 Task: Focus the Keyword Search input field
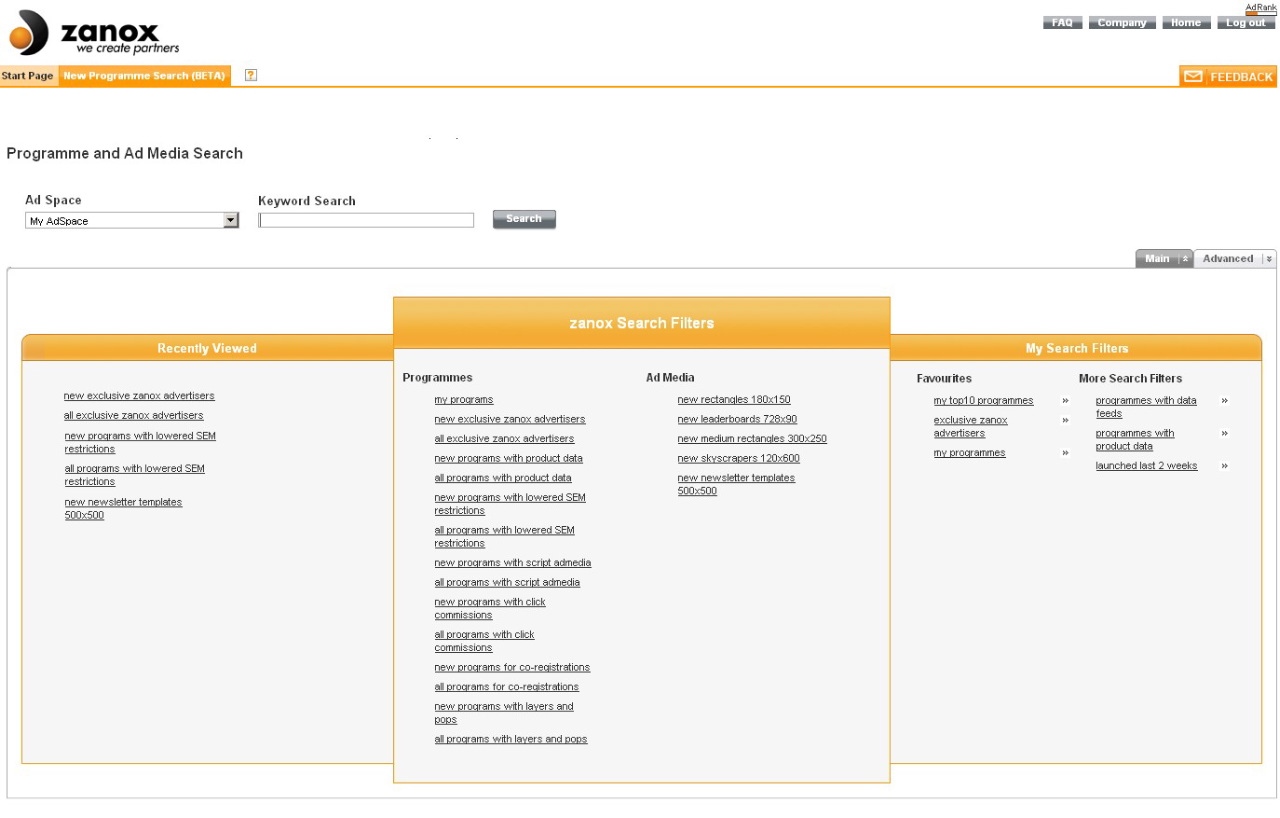tap(366, 221)
